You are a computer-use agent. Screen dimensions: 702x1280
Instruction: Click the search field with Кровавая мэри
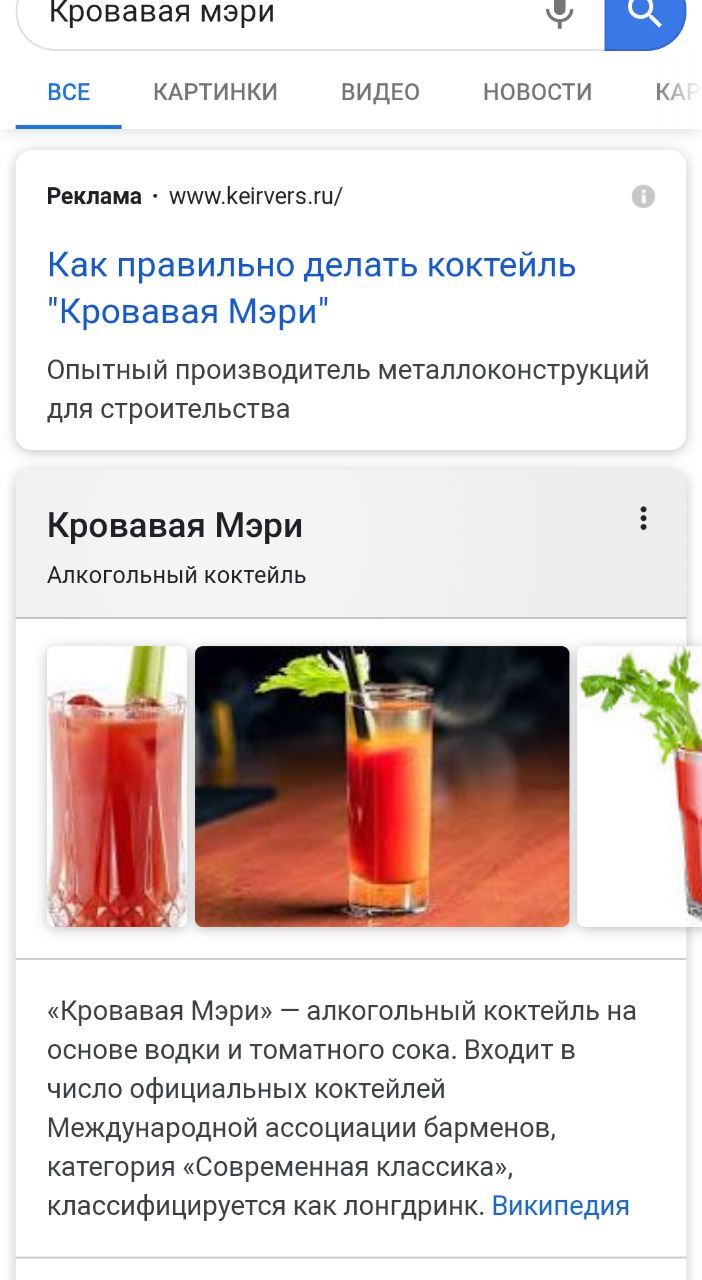[x=290, y=16]
